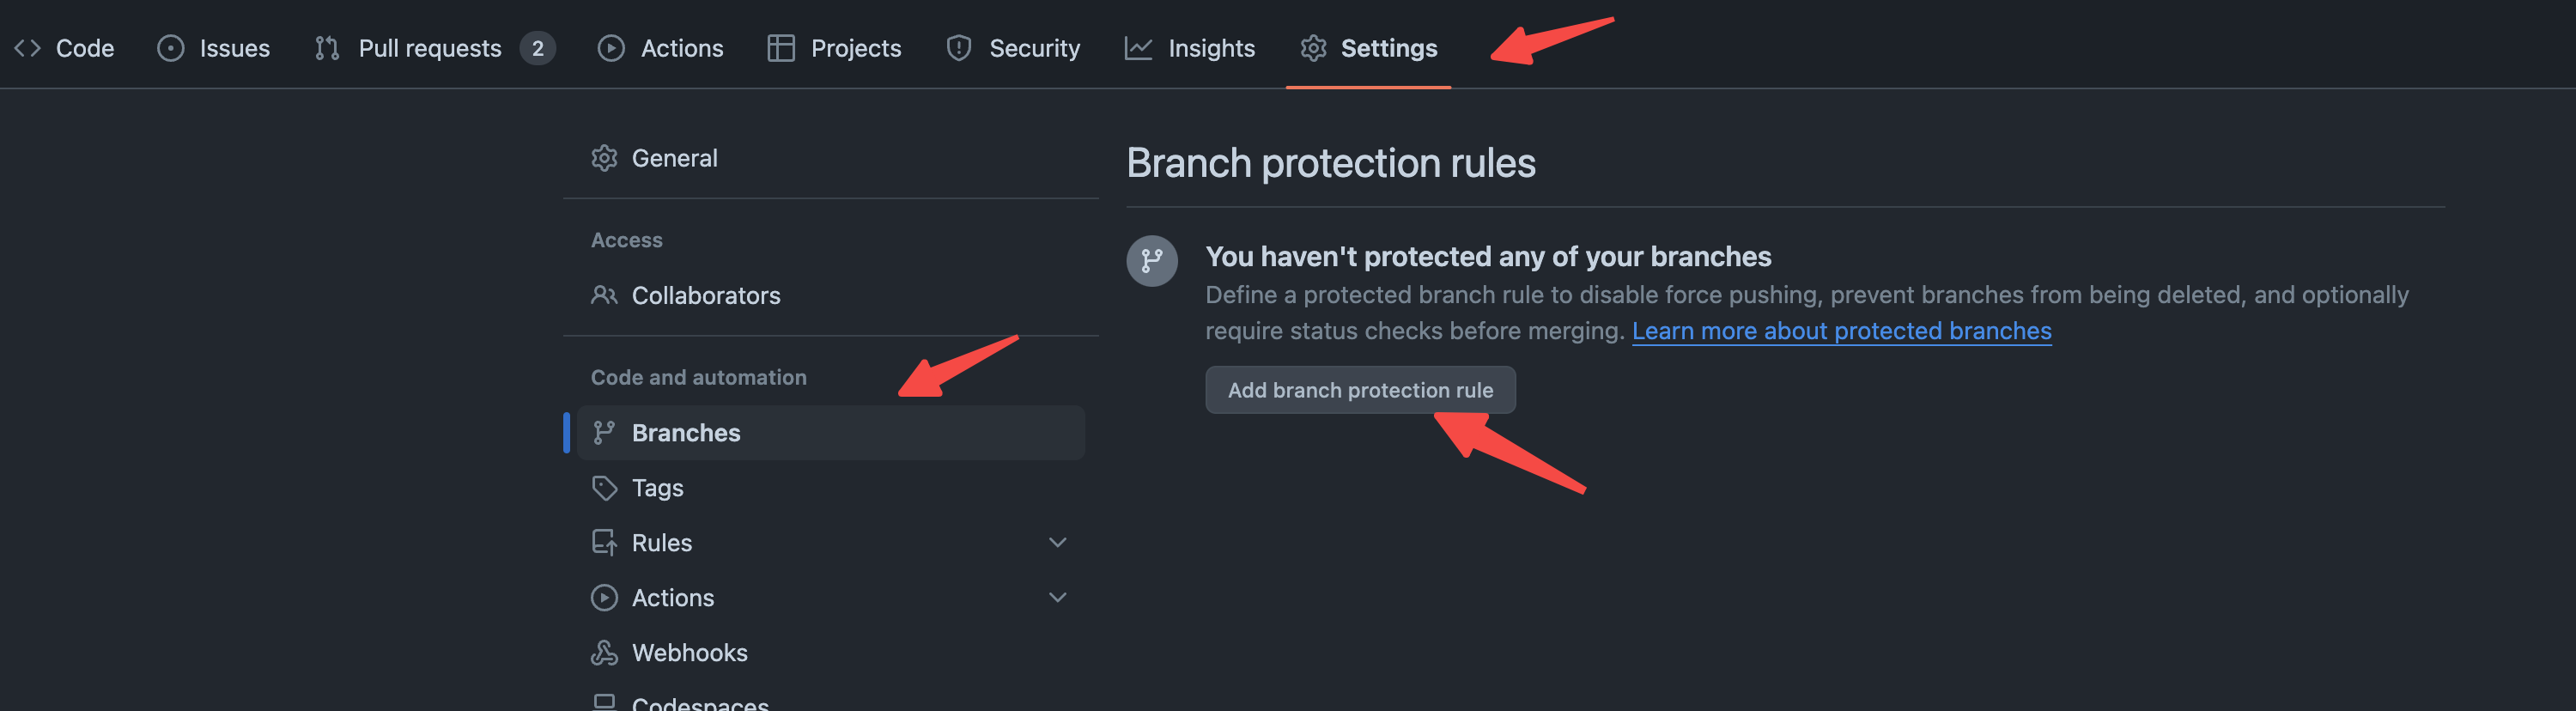Open the Pull requests tab
This screenshot has width=2576, height=711.
[429, 48]
